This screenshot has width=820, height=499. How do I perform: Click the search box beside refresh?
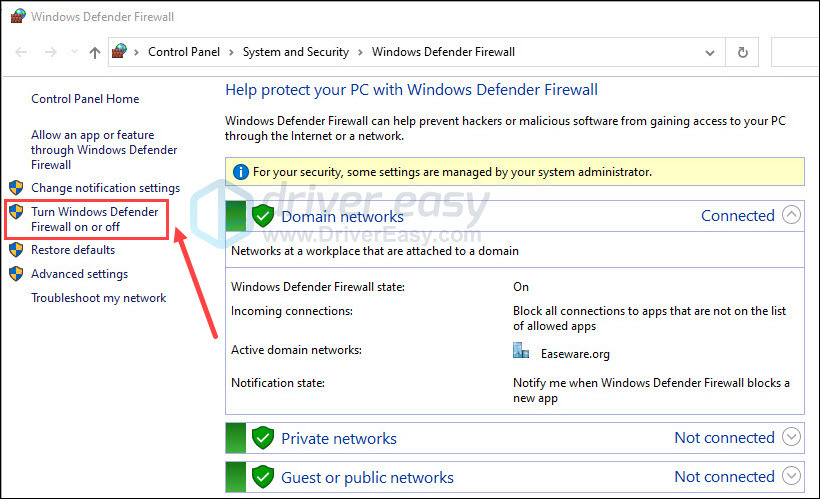click(x=795, y=52)
